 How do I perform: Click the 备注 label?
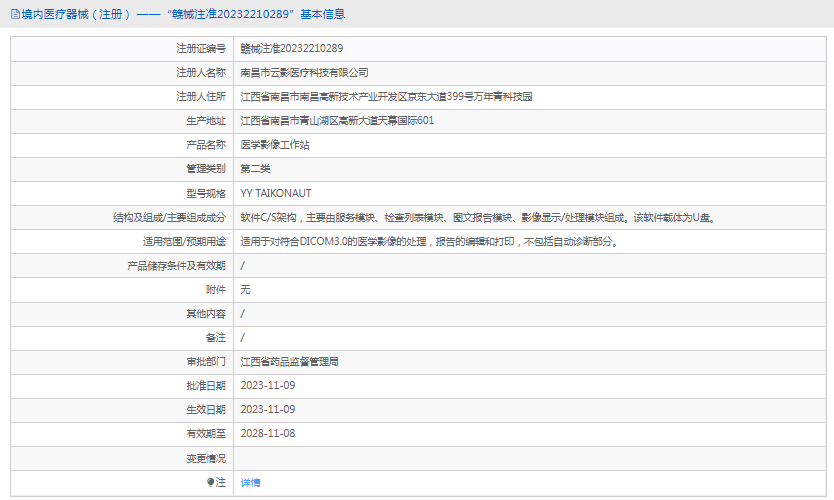point(216,338)
